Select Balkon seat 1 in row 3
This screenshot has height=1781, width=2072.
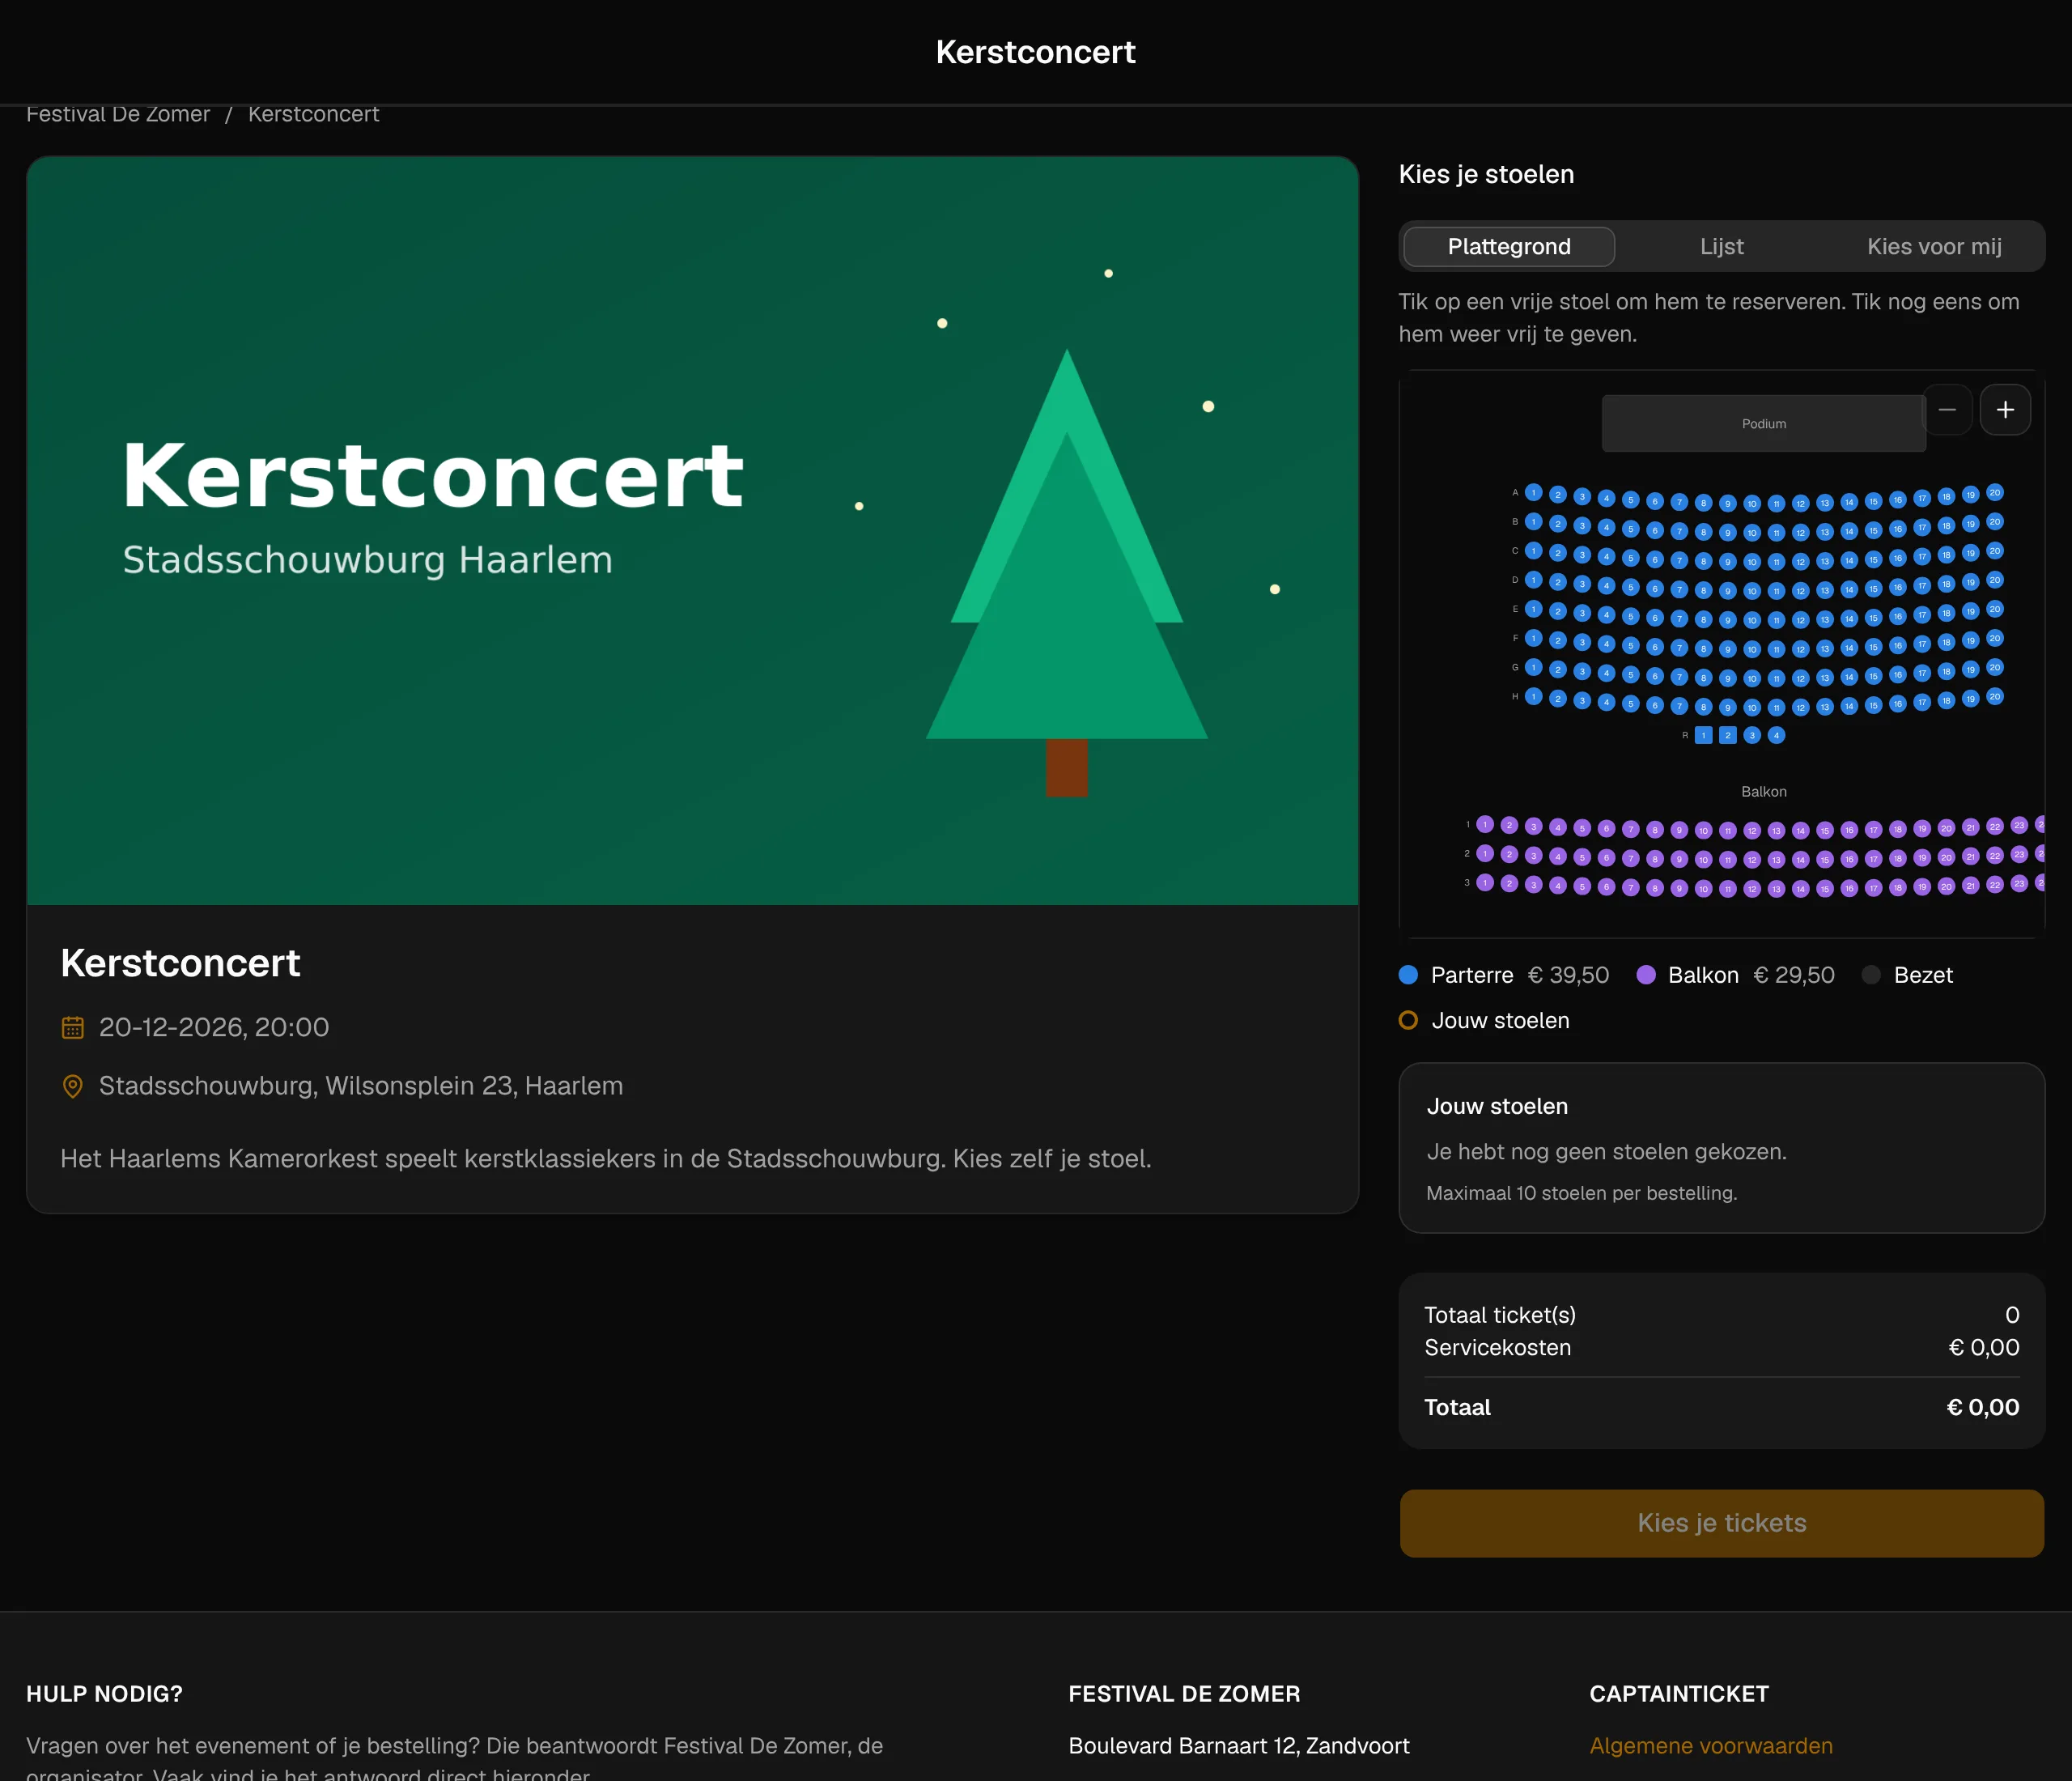(x=1485, y=882)
